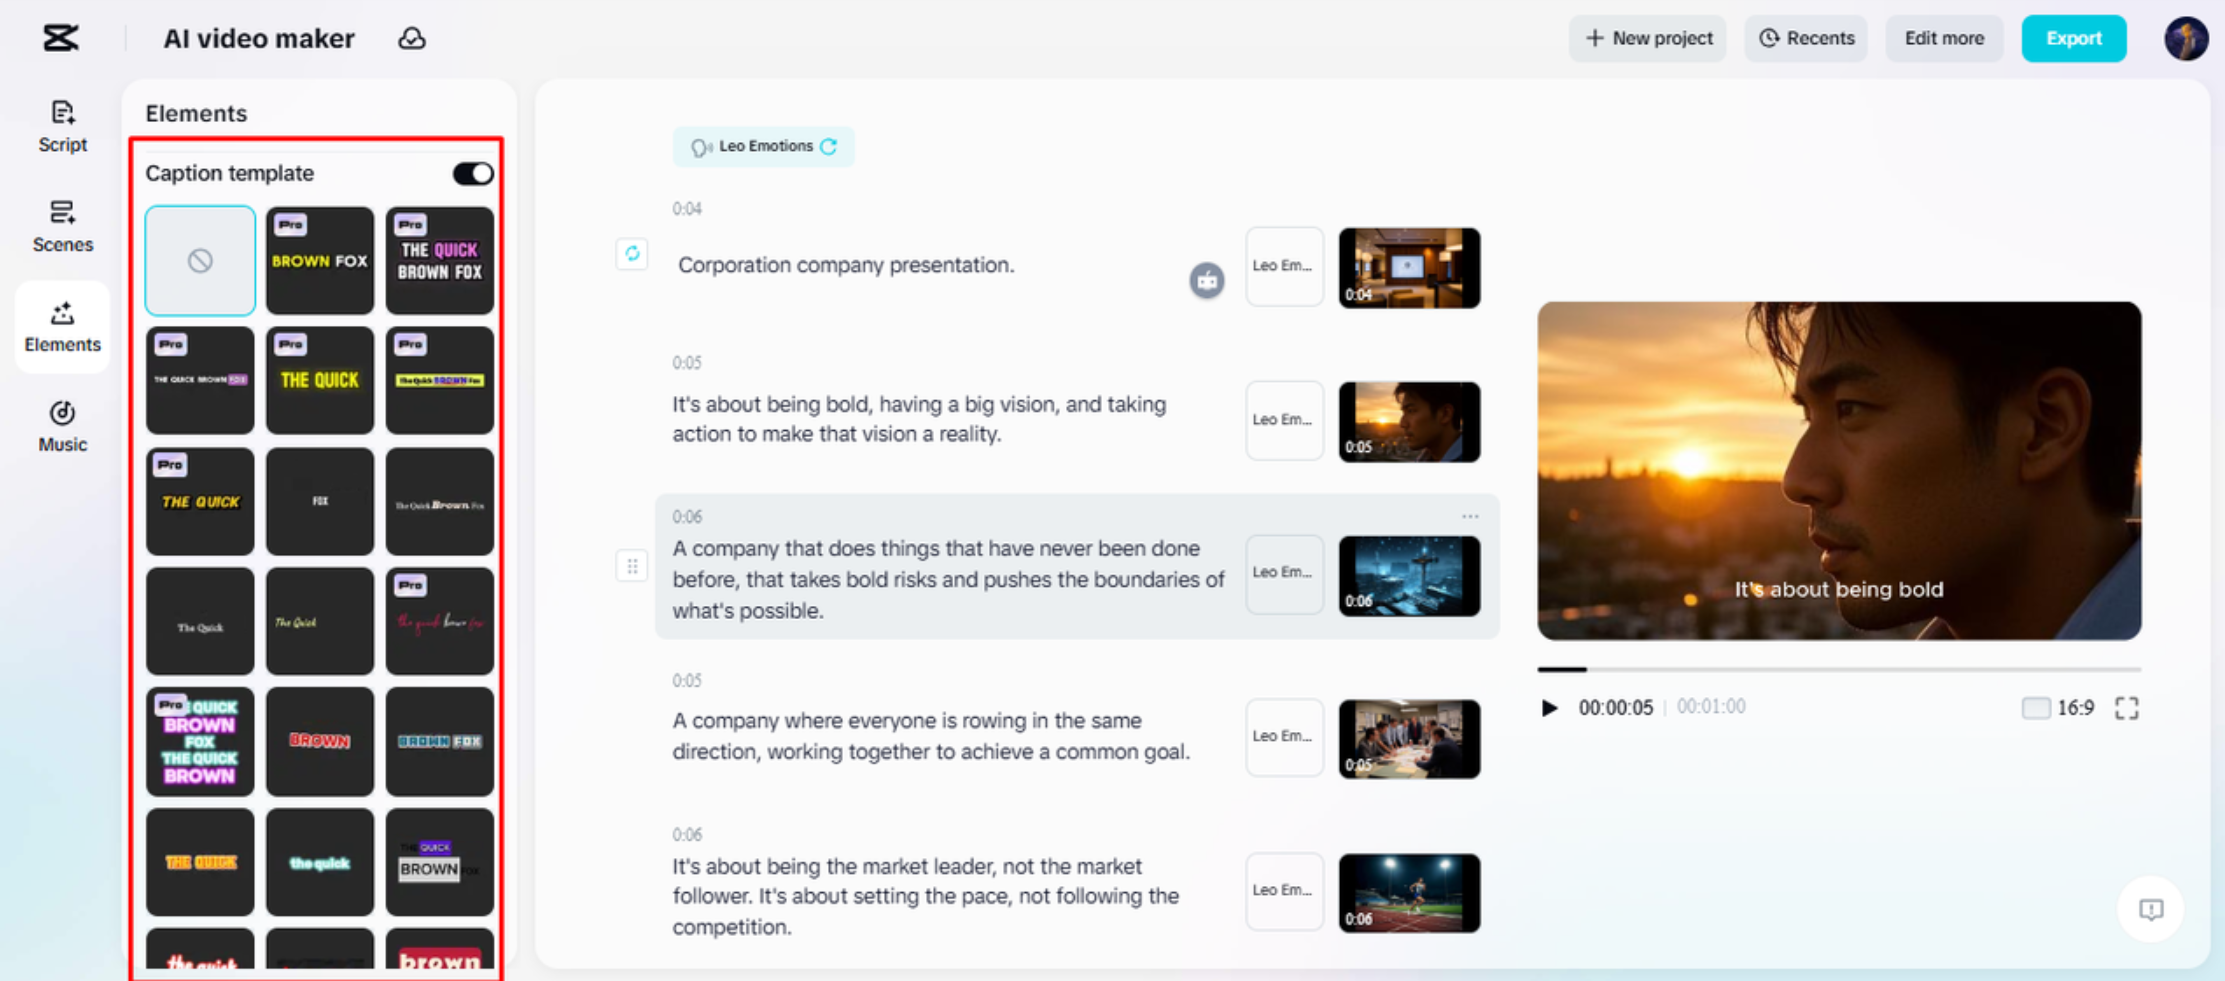Select the no-caption template option
The image size is (2225, 981).
(200, 260)
